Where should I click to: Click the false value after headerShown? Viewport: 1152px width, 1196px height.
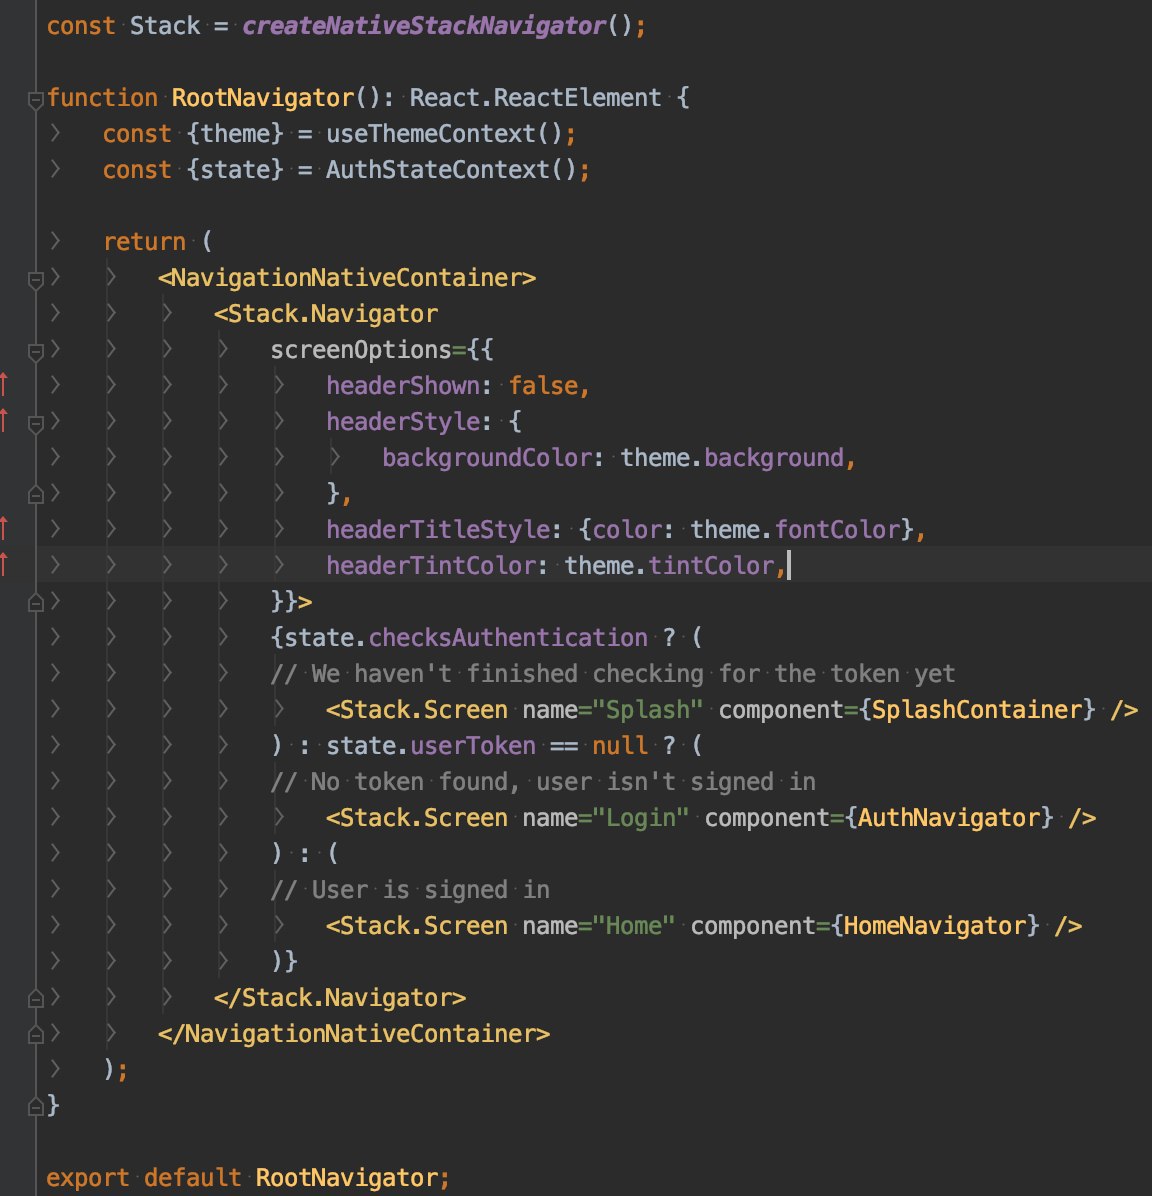point(543,385)
